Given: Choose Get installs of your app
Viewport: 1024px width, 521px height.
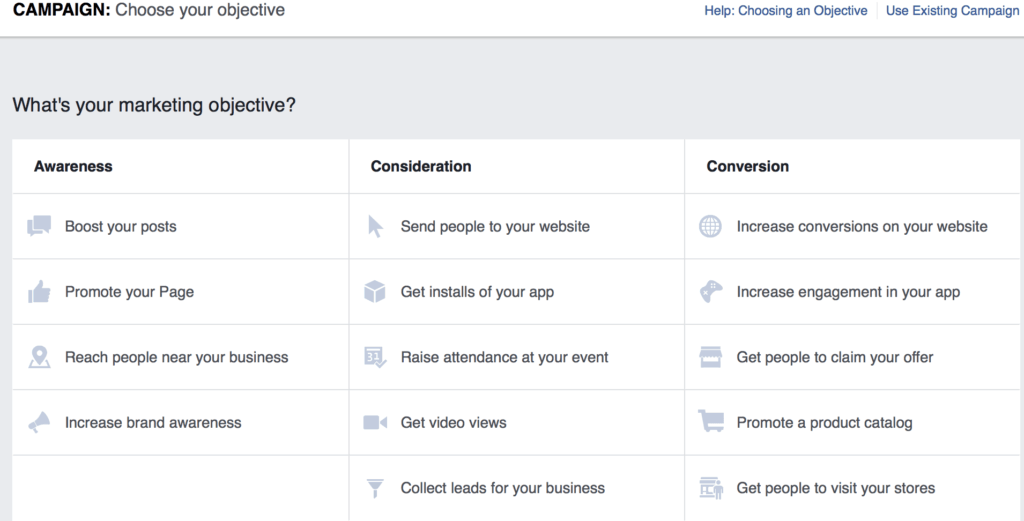Looking at the screenshot, I should pos(517,292).
